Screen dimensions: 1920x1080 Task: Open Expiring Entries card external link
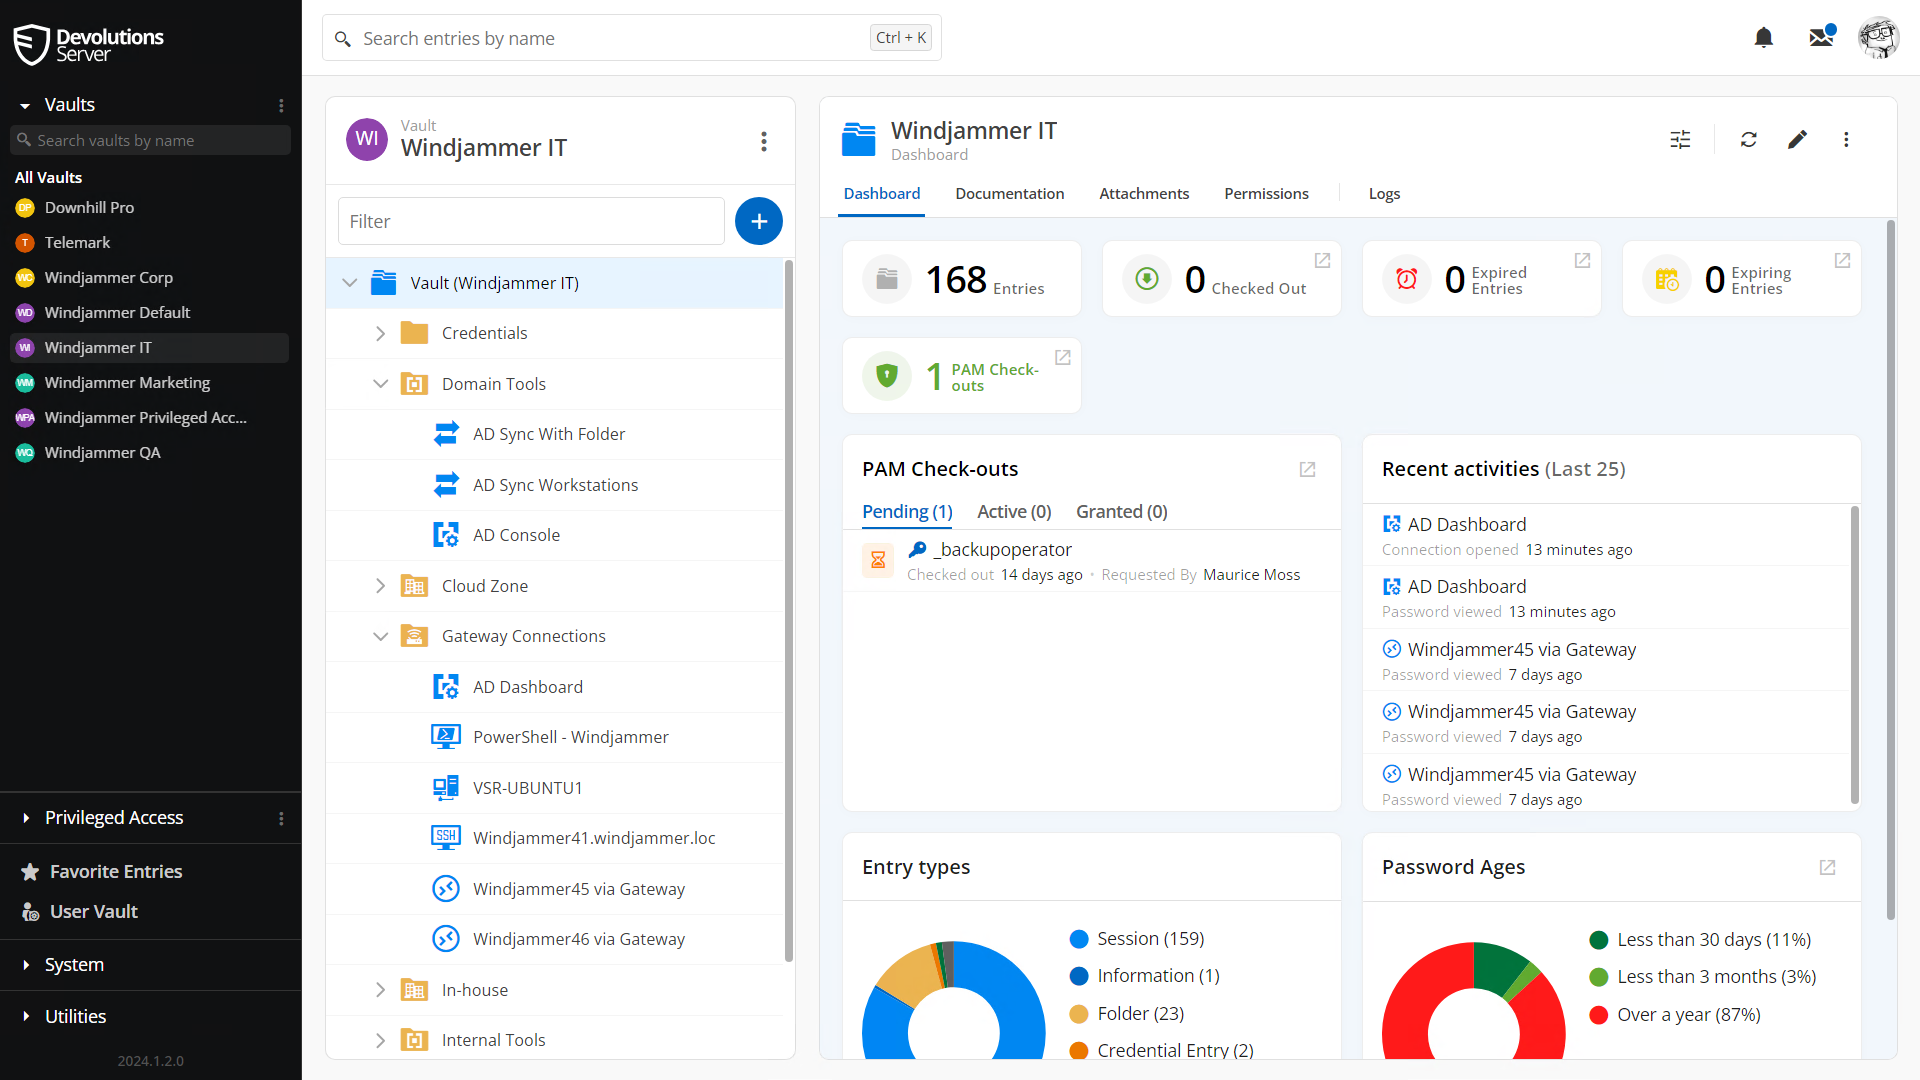(1842, 260)
